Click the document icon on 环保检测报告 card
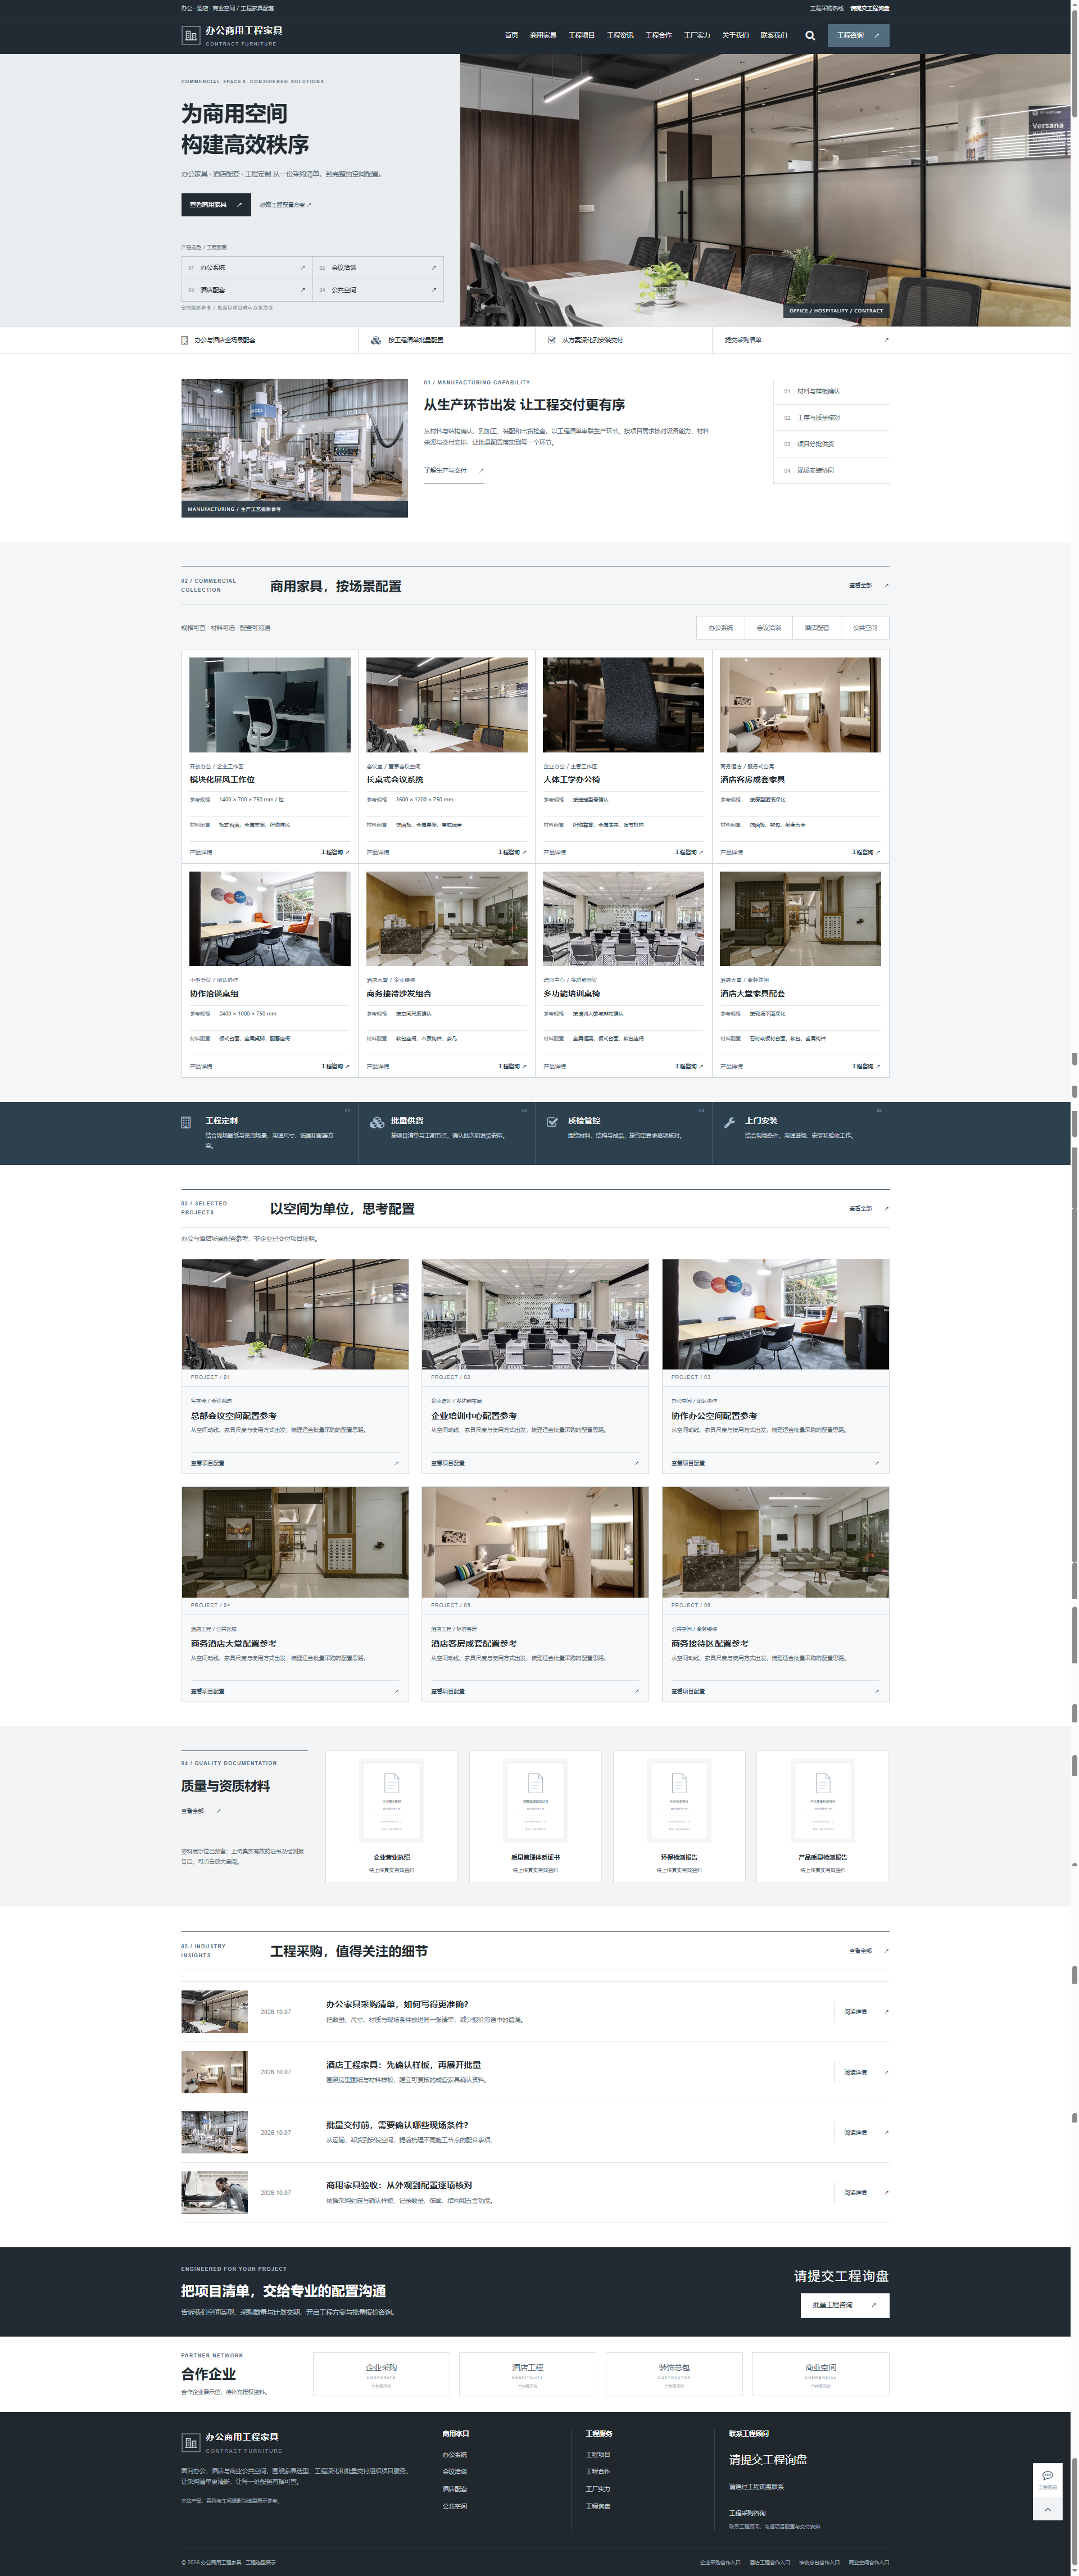Viewport: 1079px width, 2576px height. (679, 1783)
